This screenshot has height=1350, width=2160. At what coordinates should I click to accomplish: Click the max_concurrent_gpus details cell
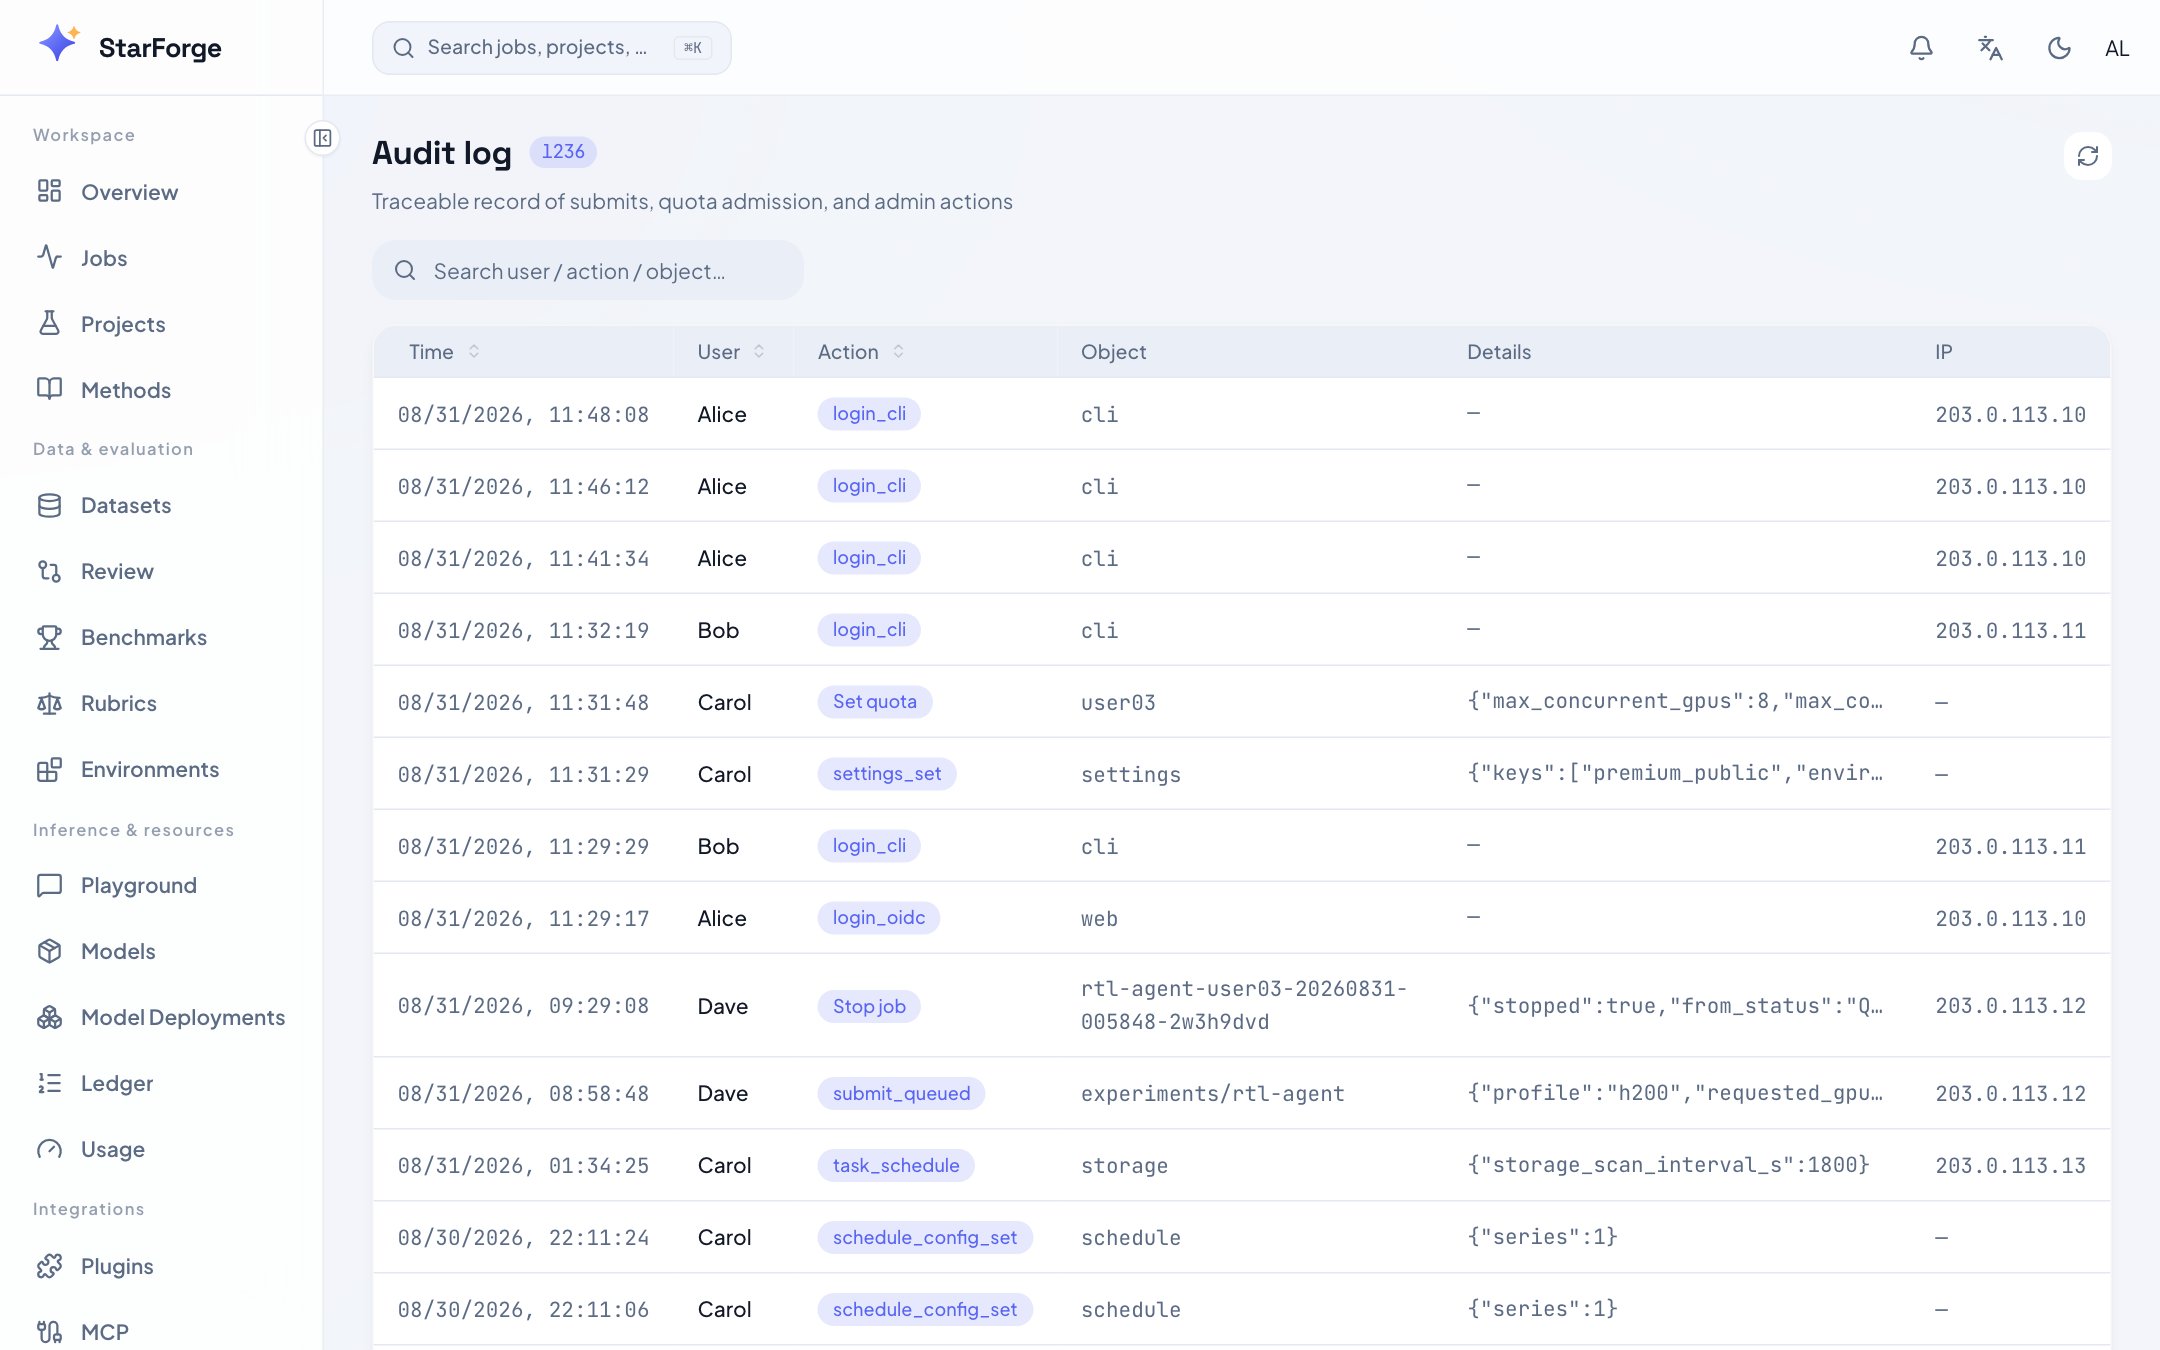(1675, 701)
